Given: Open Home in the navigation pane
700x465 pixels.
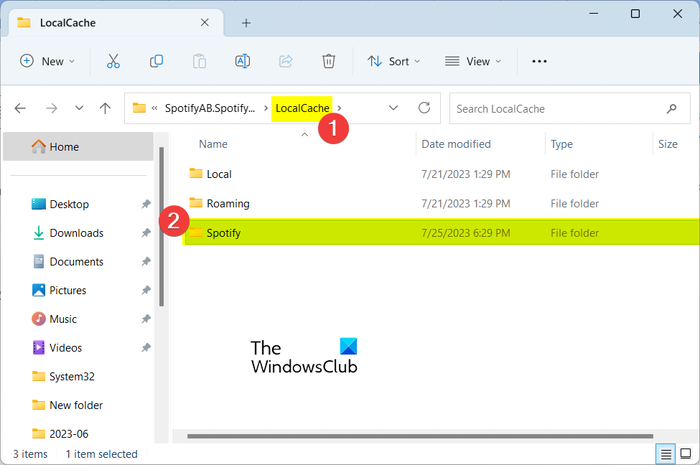Looking at the screenshot, I should [x=78, y=146].
